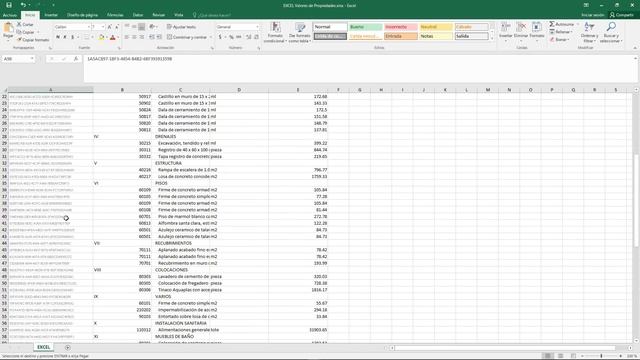Apply the Bueno cell style
Screen dimensions: 640x360
365,27
